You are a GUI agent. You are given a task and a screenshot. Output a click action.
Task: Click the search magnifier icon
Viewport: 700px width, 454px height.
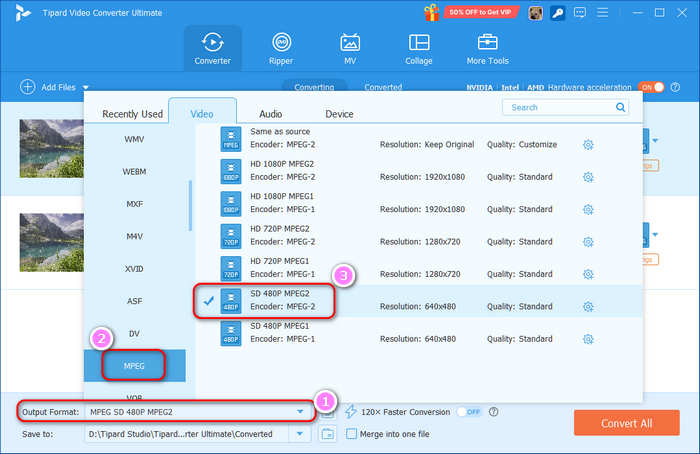click(x=620, y=107)
